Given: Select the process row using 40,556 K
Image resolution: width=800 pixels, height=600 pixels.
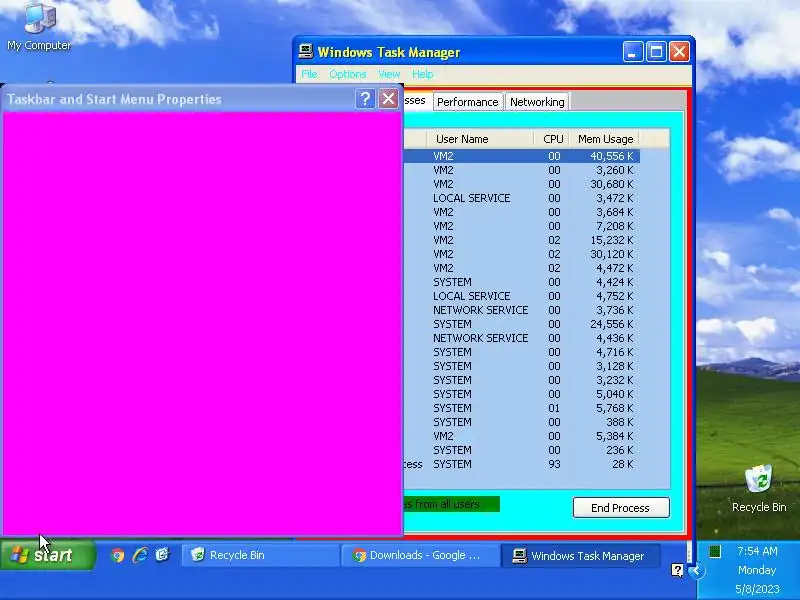Looking at the screenshot, I should click(521, 156).
